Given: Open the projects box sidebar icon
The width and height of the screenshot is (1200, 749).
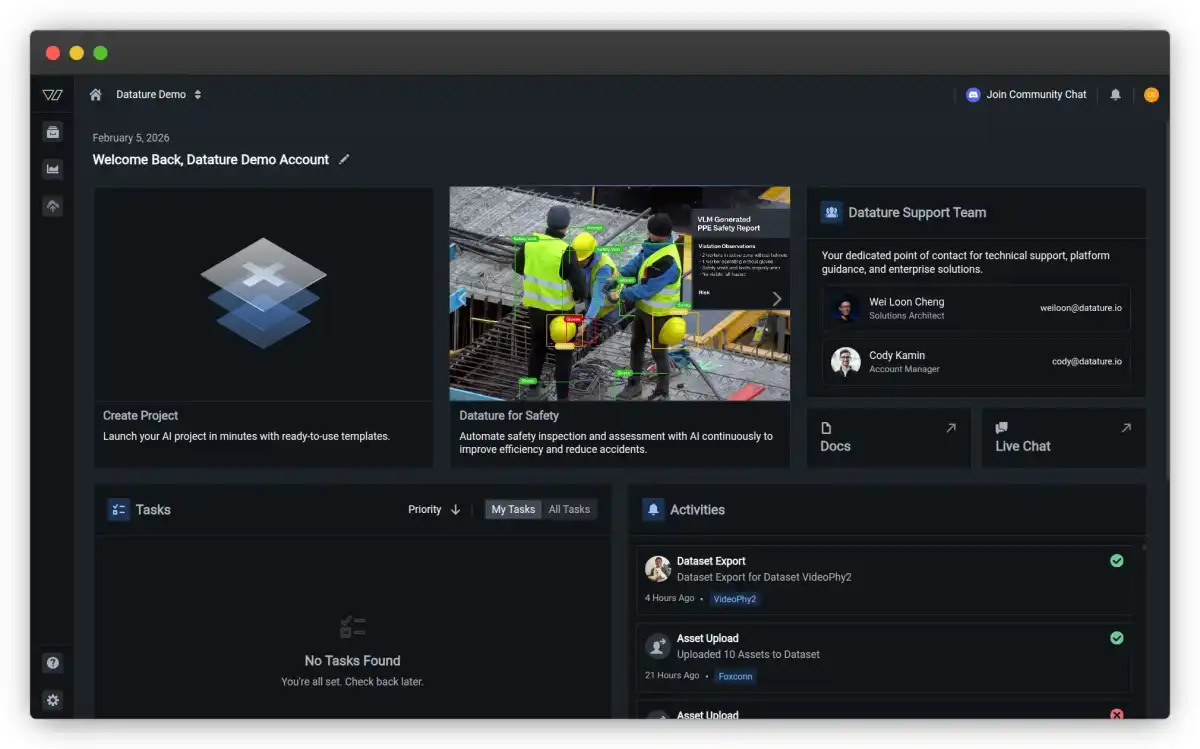Looking at the screenshot, I should [53, 132].
